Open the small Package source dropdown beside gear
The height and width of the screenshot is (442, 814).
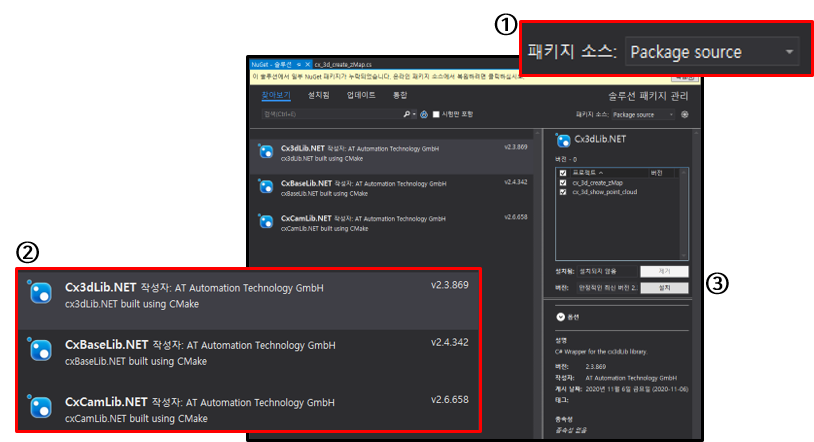pos(643,115)
